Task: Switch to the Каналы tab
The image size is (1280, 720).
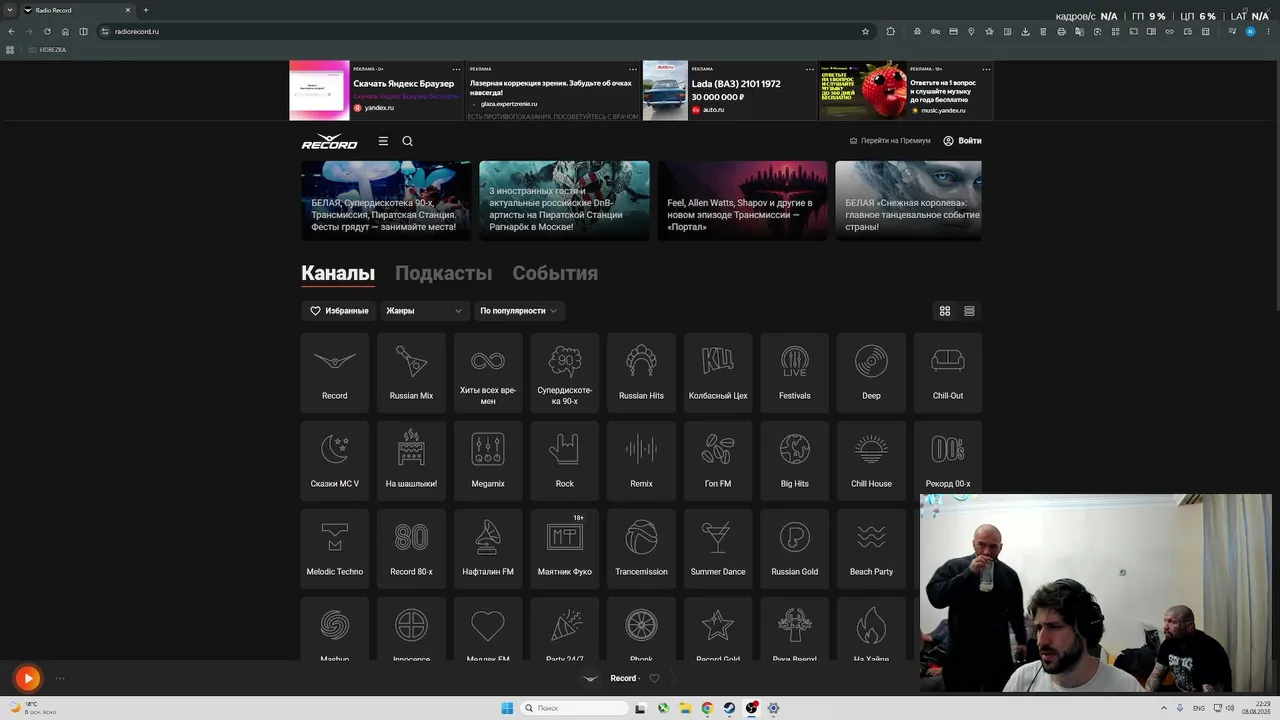Action: coord(338,273)
